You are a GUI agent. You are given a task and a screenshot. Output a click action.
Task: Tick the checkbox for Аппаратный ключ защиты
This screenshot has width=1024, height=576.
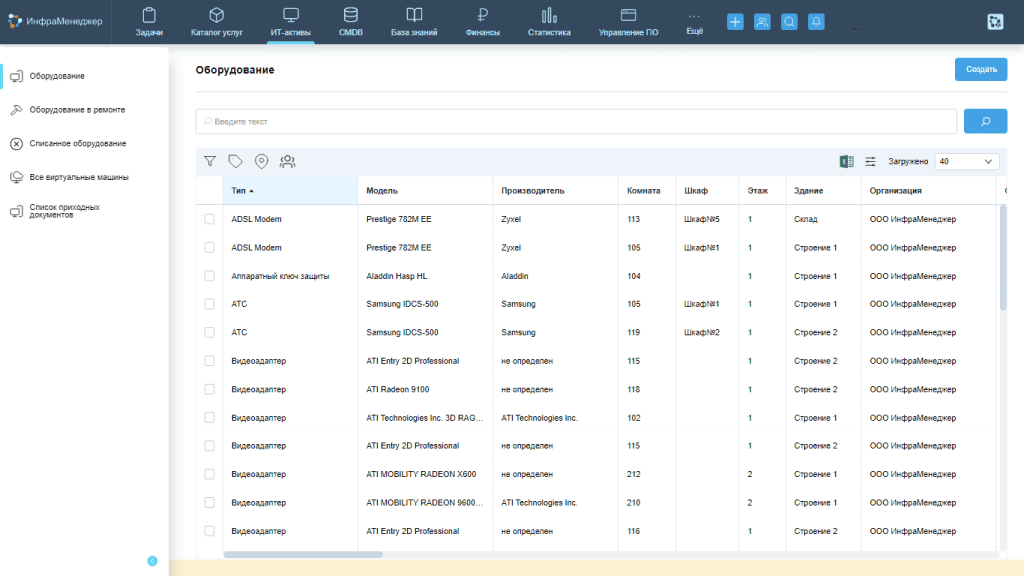tap(210, 276)
